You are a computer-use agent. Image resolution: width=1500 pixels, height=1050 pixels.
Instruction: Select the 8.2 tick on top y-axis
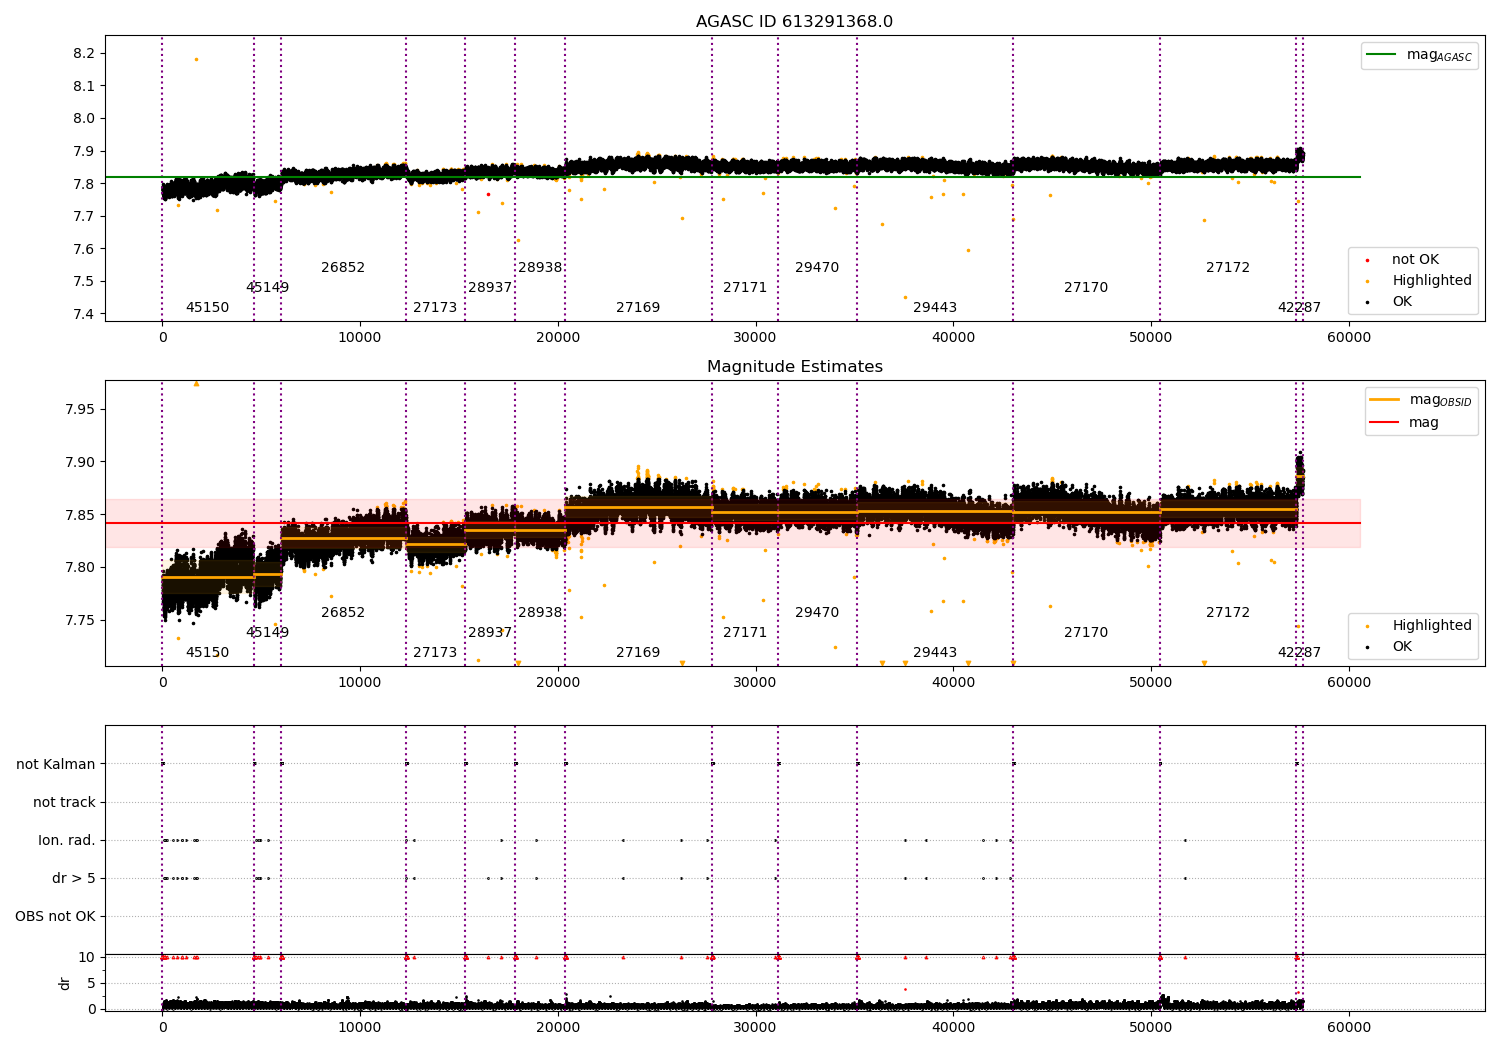(x=84, y=54)
